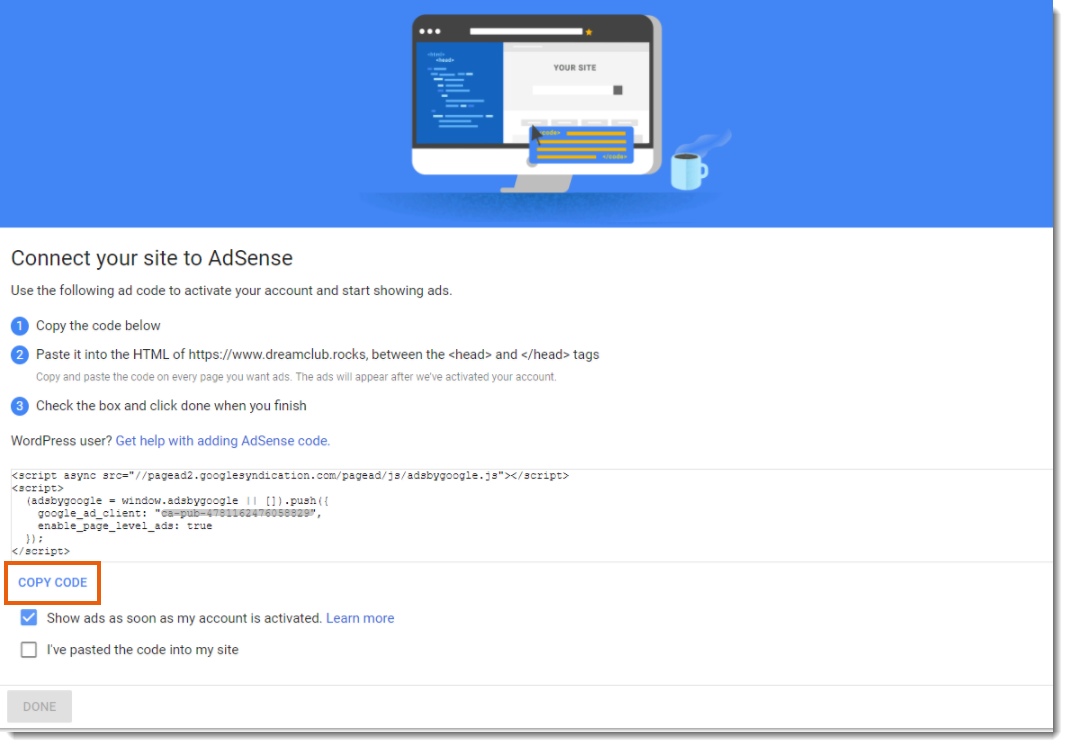Click inside the ad code text box
The height and width of the screenshot is (747, 1068).
(600, 515)
